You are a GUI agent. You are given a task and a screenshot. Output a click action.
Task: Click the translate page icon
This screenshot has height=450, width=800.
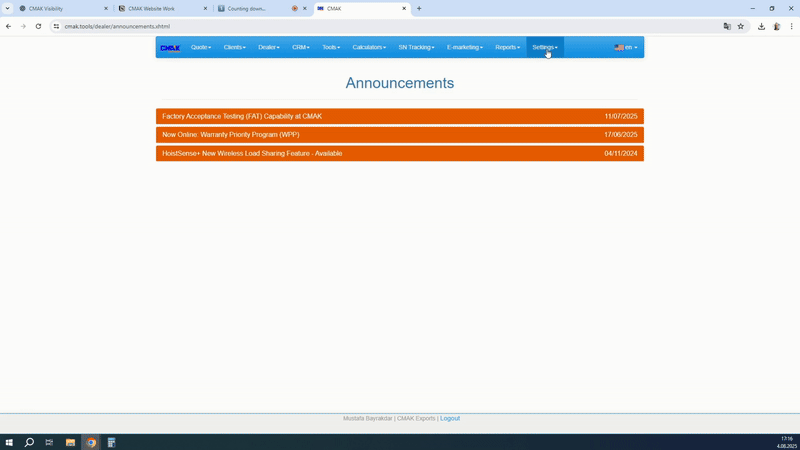coord(727,27)
